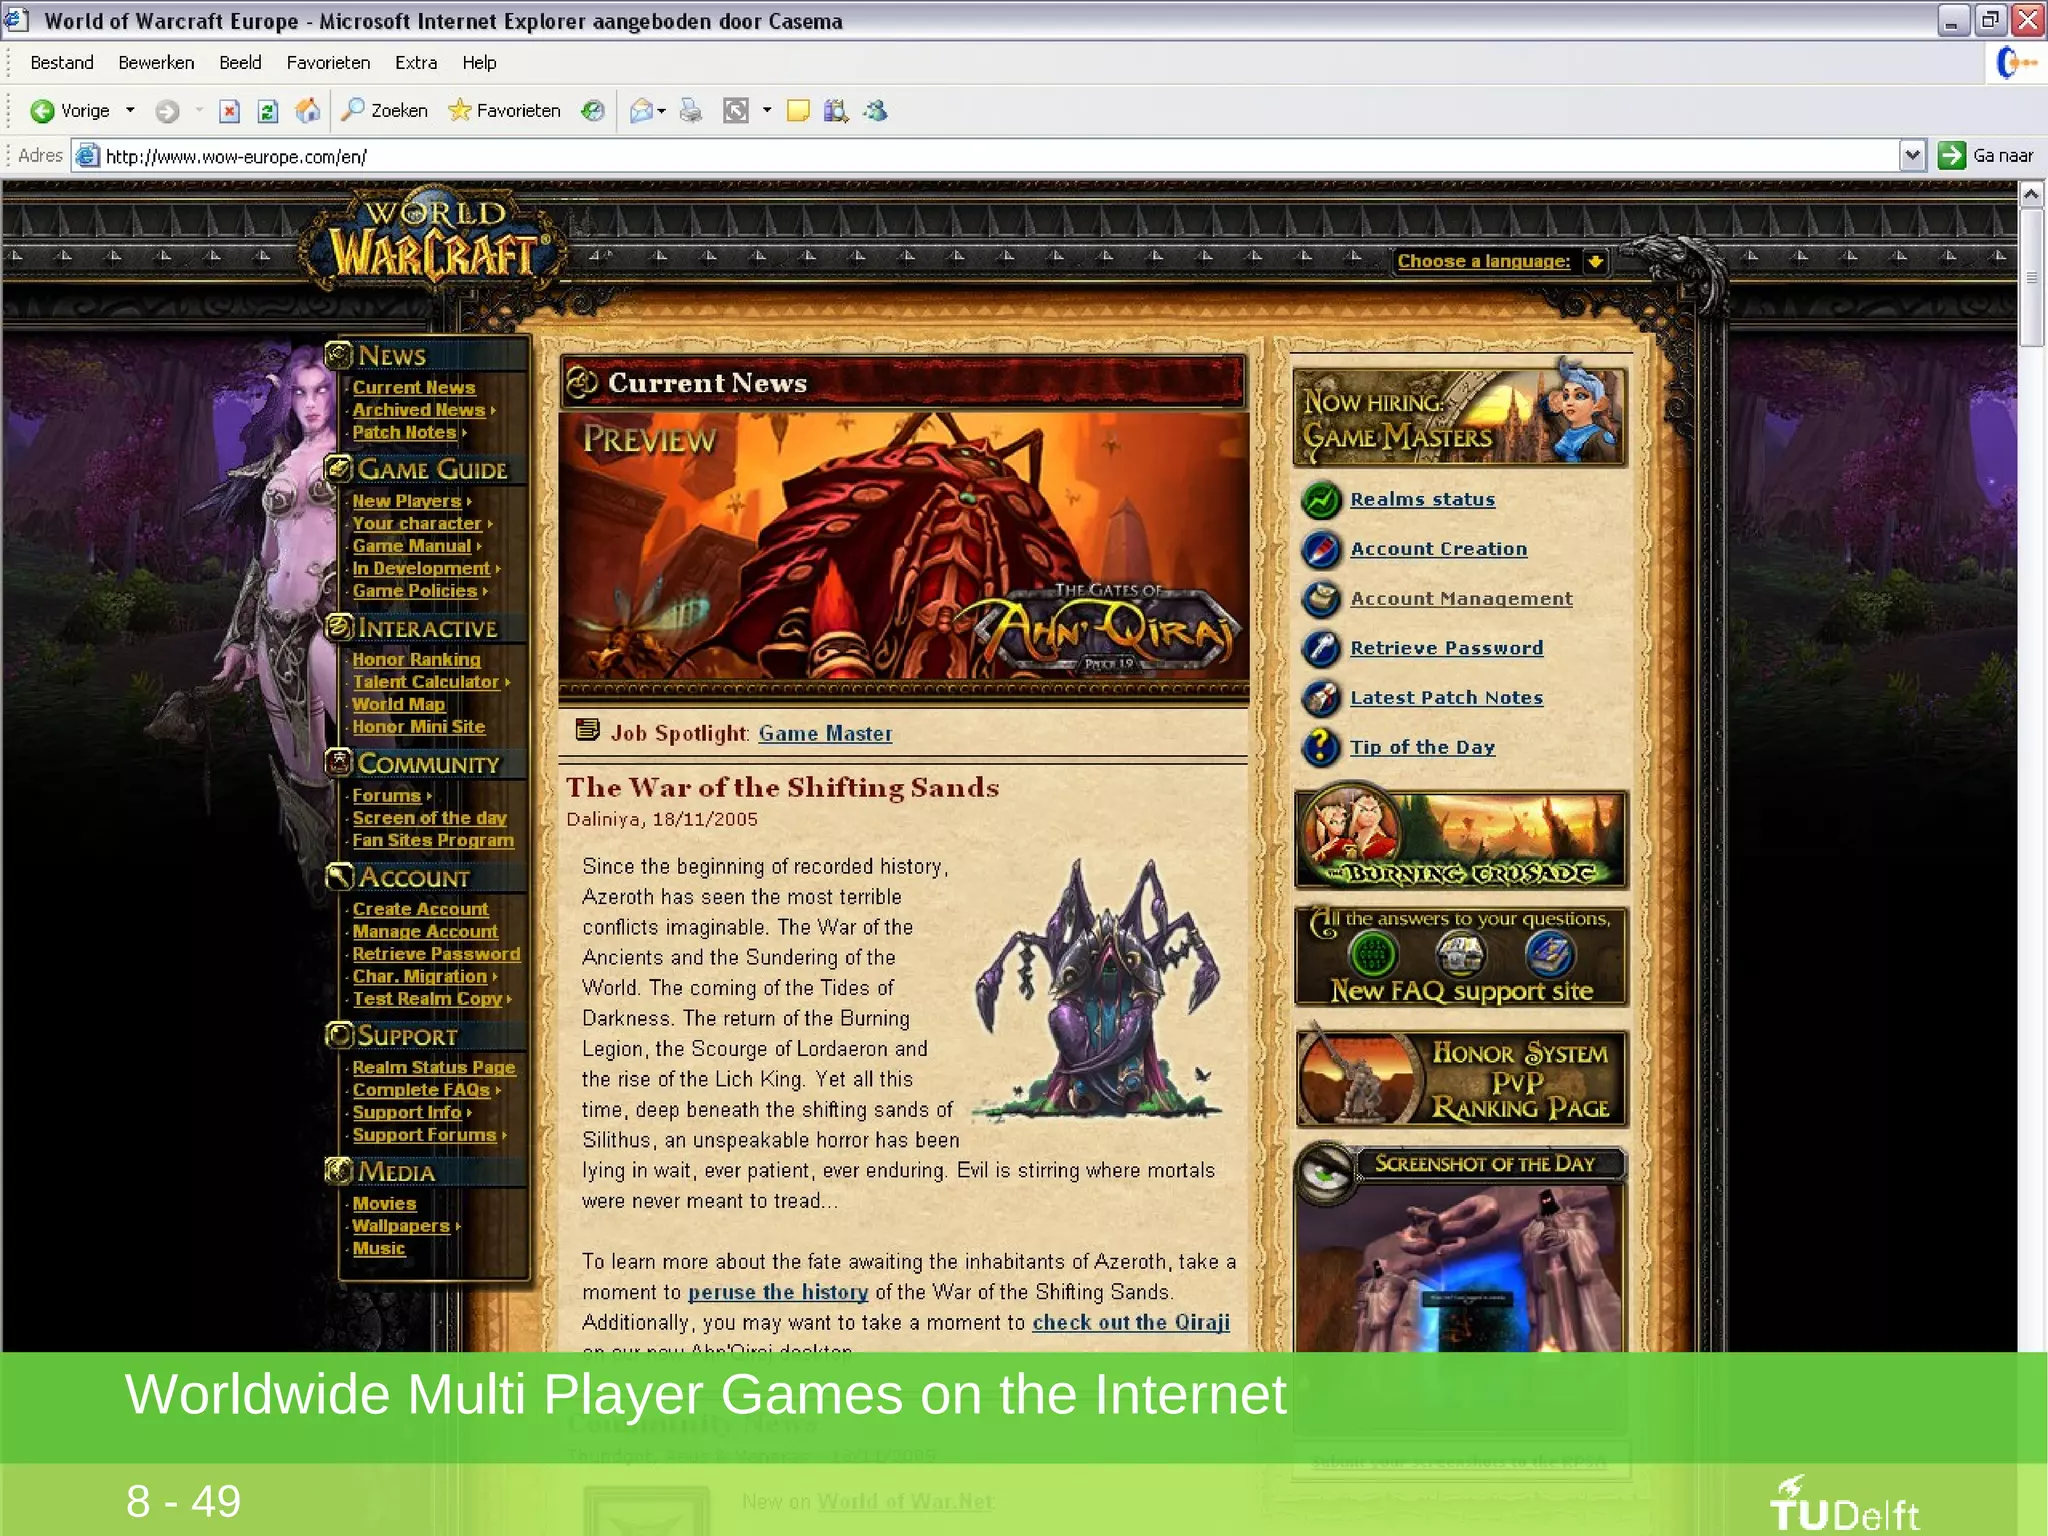Open the Game Master job spotlight link

coord(825,733)
